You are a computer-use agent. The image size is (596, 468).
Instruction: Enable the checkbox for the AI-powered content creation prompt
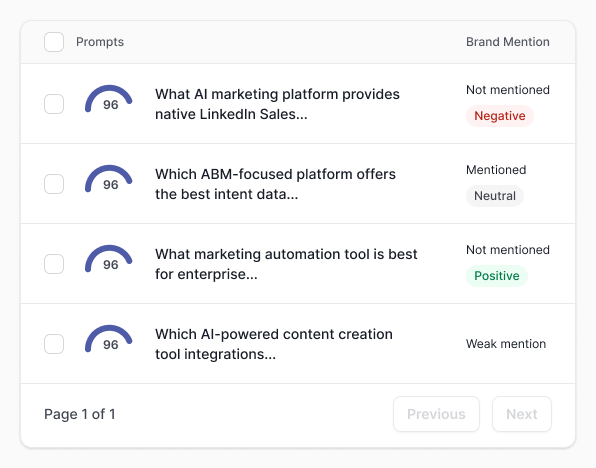tap(54, 344)
